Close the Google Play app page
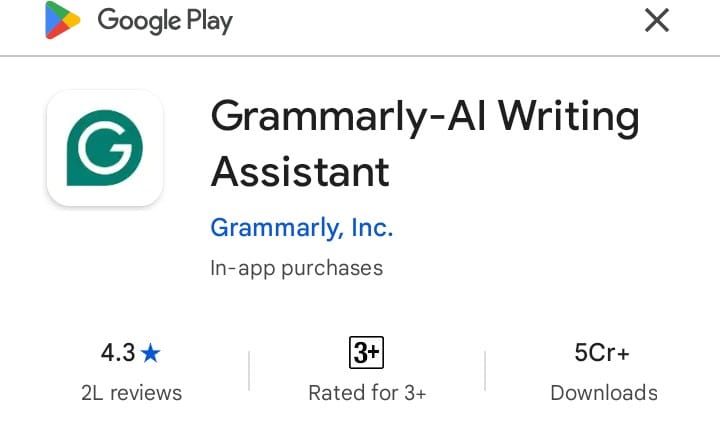The height and width of the screenshot is (448, 720). 656,20
